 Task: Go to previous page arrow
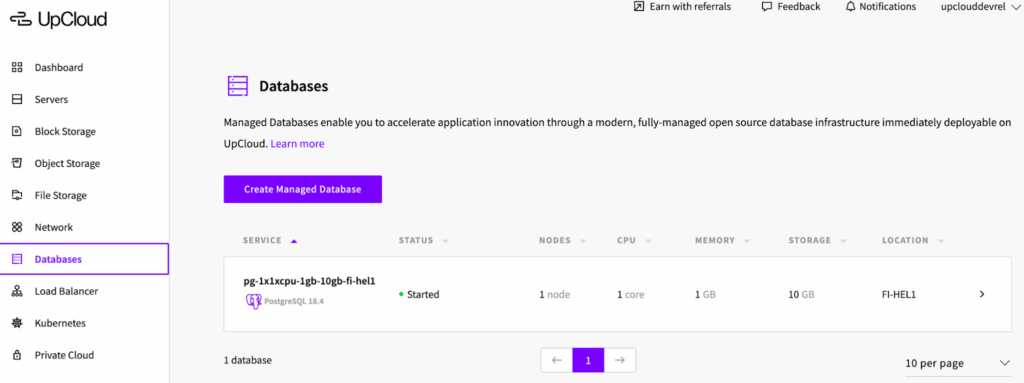(x=556, y=360)
